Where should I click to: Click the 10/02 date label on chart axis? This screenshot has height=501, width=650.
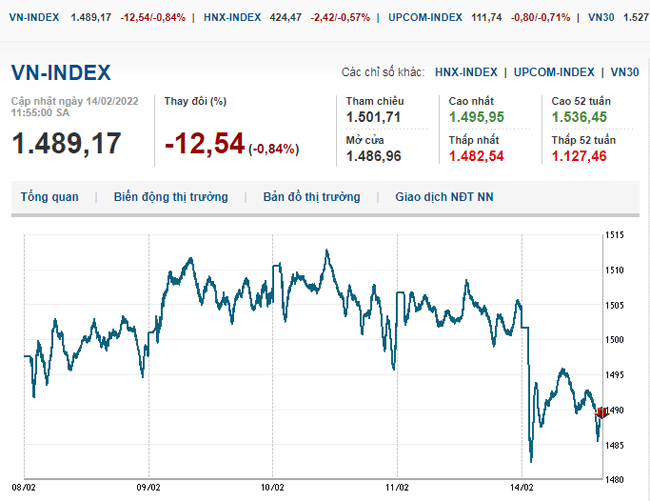(x=273, y=487)
